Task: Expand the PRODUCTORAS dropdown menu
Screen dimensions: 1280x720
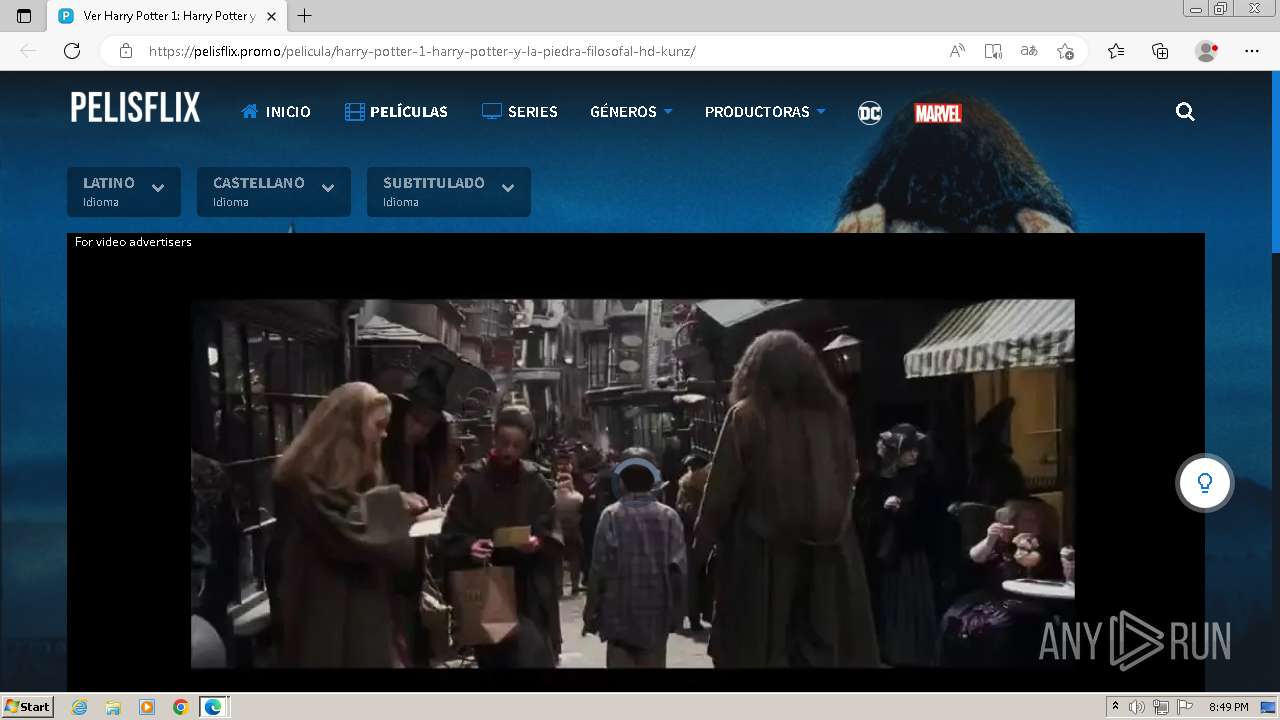Action: tap(765, 112)
